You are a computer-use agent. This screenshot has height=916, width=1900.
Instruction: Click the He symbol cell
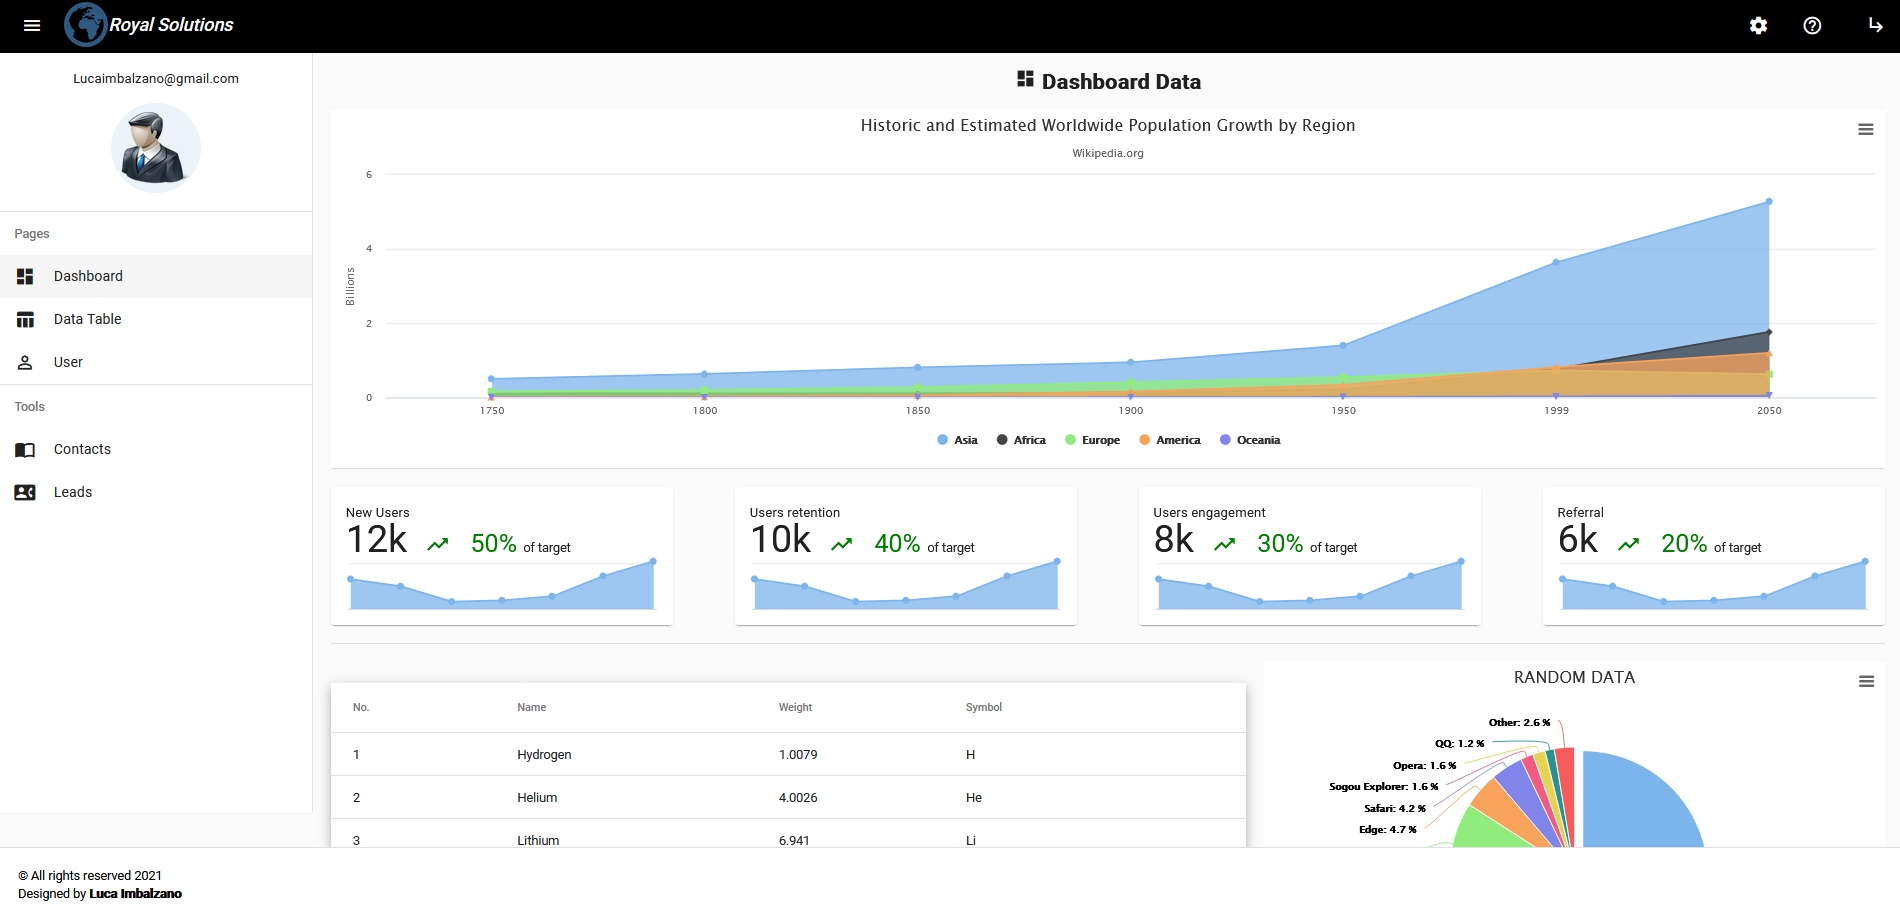pos(974,798)
